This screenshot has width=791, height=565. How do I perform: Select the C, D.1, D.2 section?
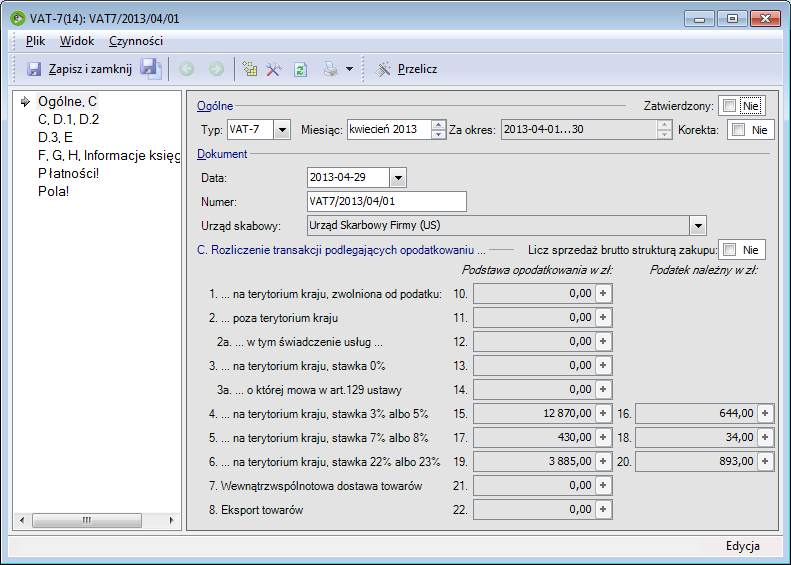pyautogui.click(x=69, y=120)
